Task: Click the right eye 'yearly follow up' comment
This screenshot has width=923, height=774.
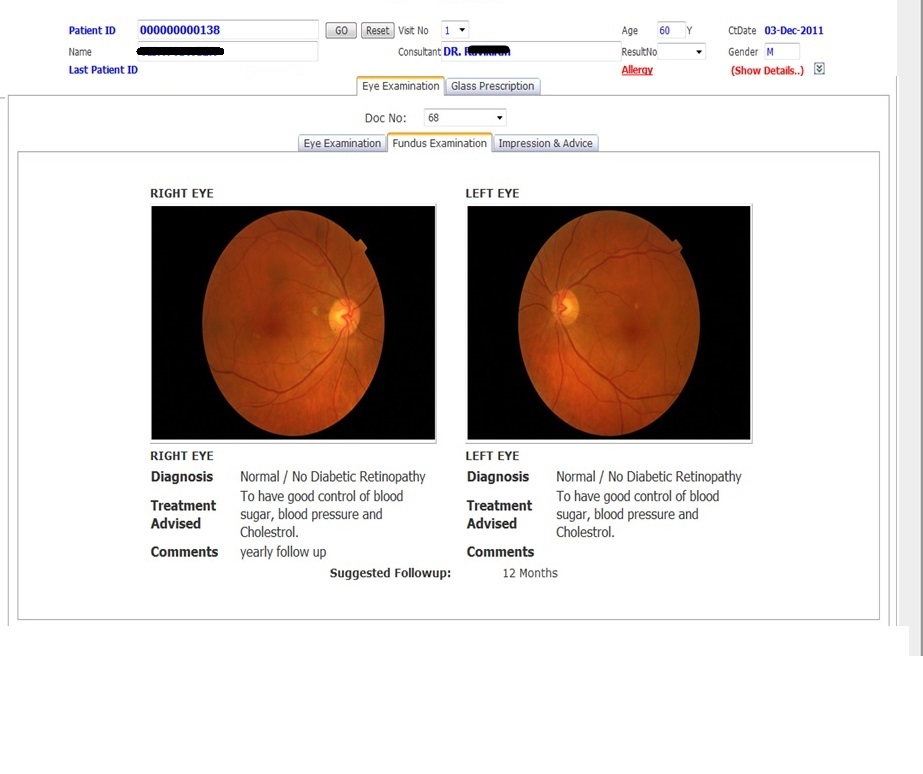Action: click(283, 552)
